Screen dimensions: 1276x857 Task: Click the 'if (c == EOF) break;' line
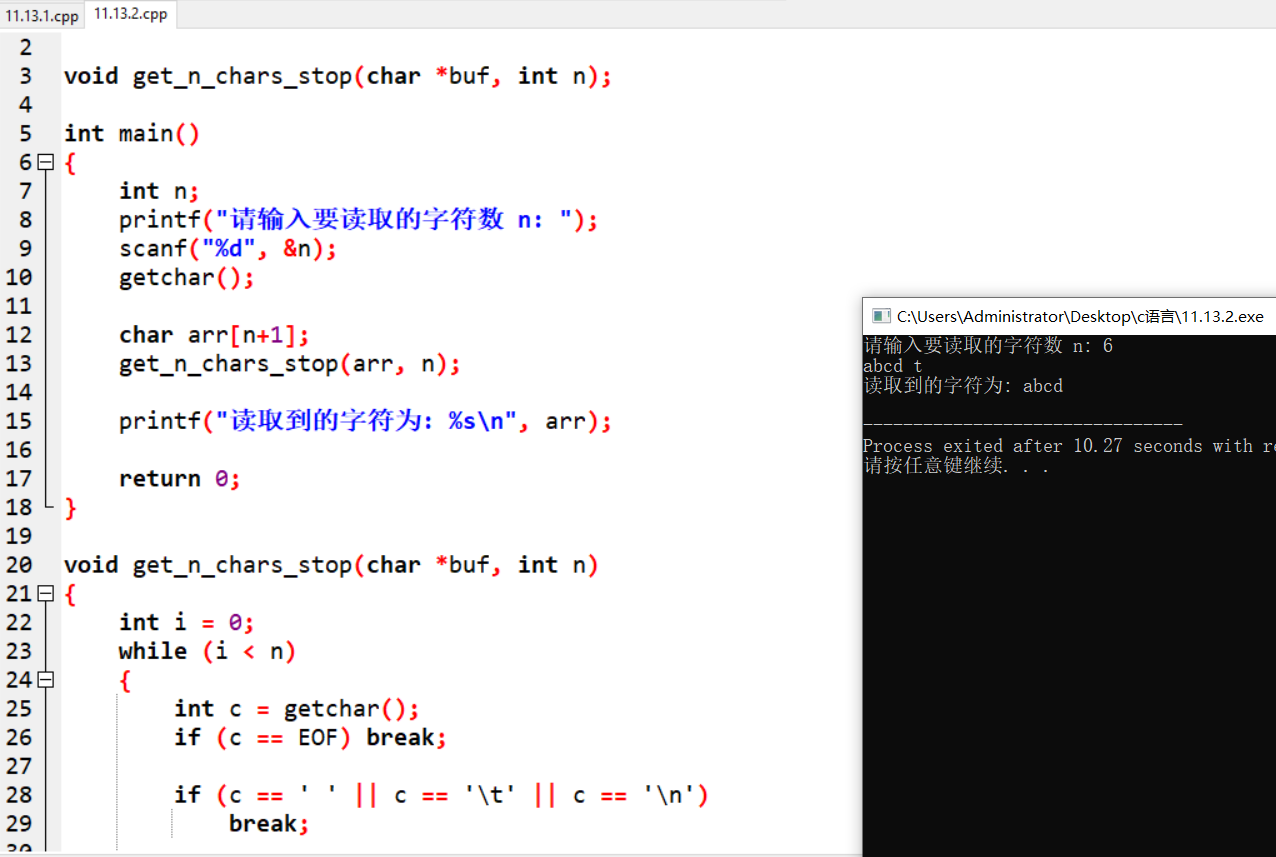click(x=310, y=738)
